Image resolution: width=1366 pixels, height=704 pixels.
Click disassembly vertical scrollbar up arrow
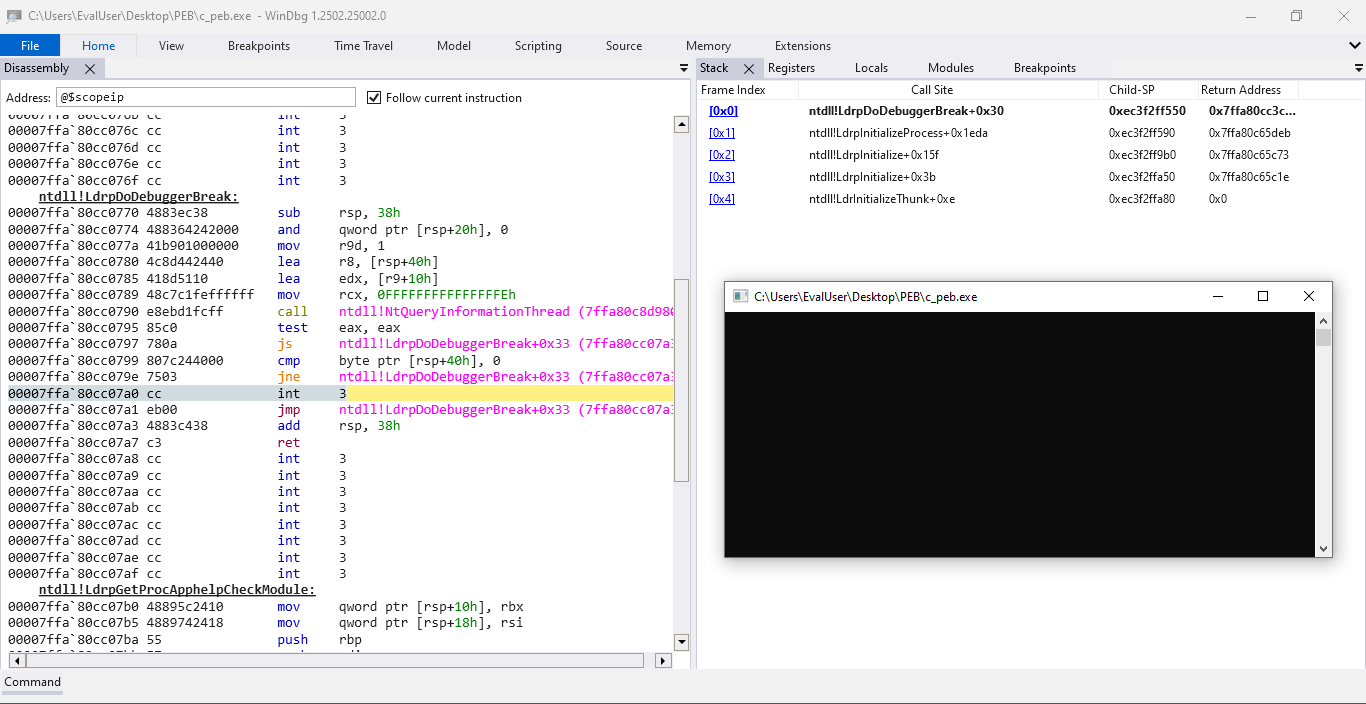pyautogui.click(x=682, y=125)
